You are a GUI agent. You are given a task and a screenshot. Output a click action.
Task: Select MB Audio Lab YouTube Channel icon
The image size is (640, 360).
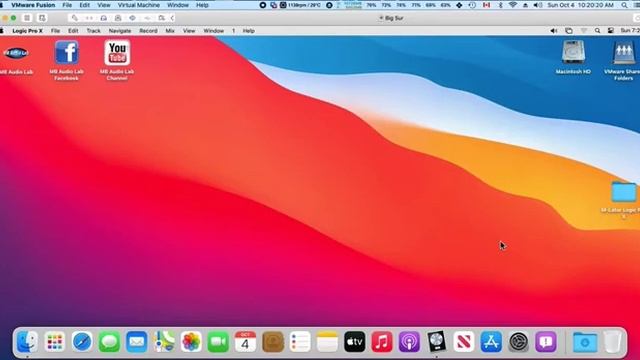tap(117, 60)
